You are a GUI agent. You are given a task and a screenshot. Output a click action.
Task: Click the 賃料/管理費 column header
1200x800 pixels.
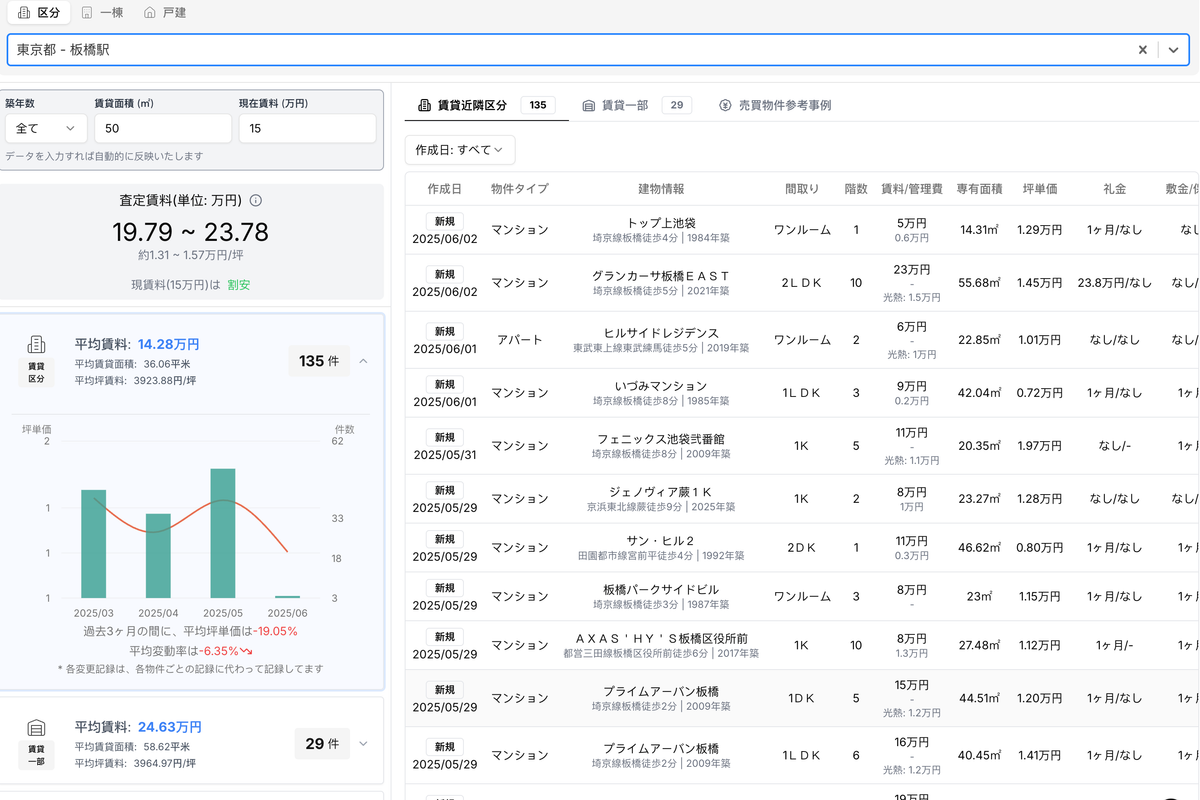pos(912,189)
